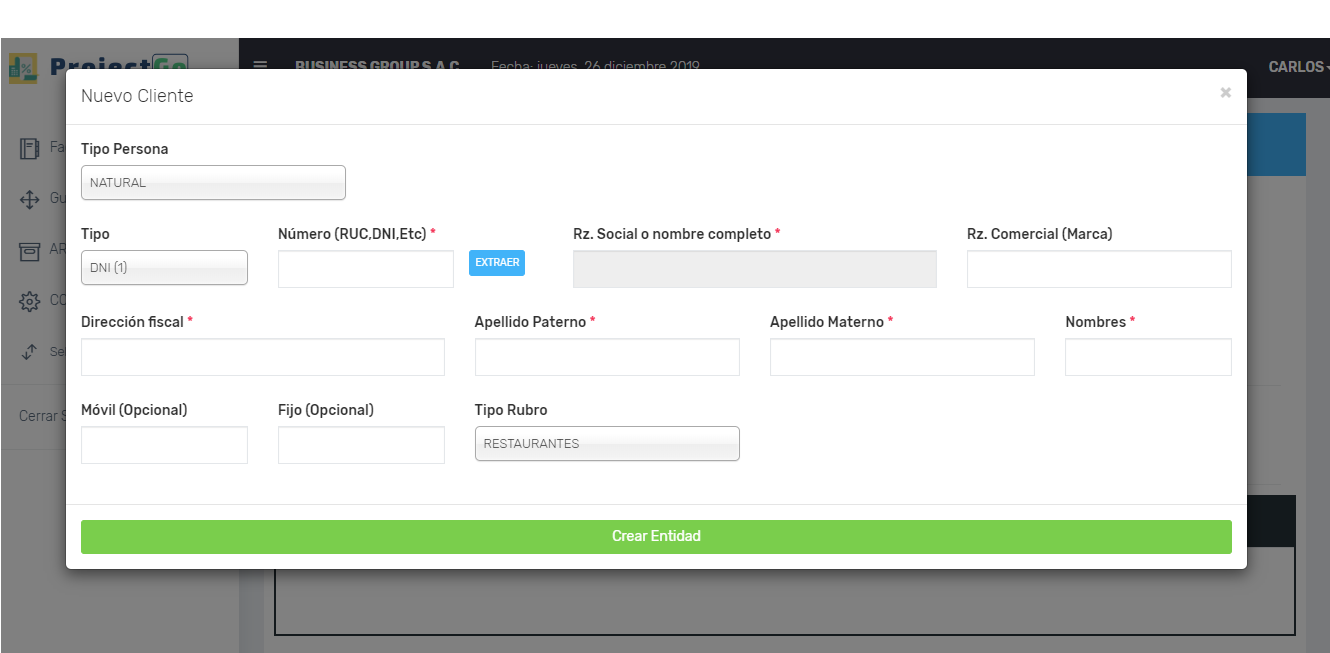
Task: Open the CARLOS user menu
Action: pos(1297,67)
